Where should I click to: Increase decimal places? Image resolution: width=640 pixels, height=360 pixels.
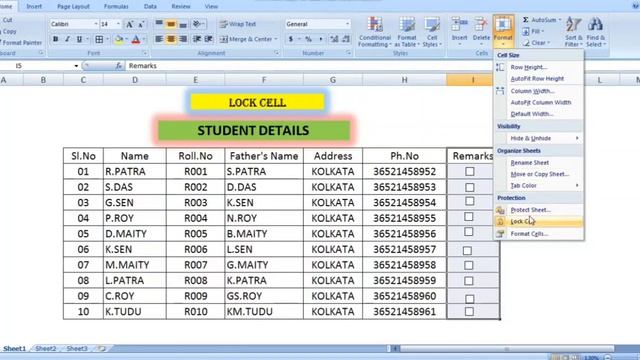click(334, 39)
